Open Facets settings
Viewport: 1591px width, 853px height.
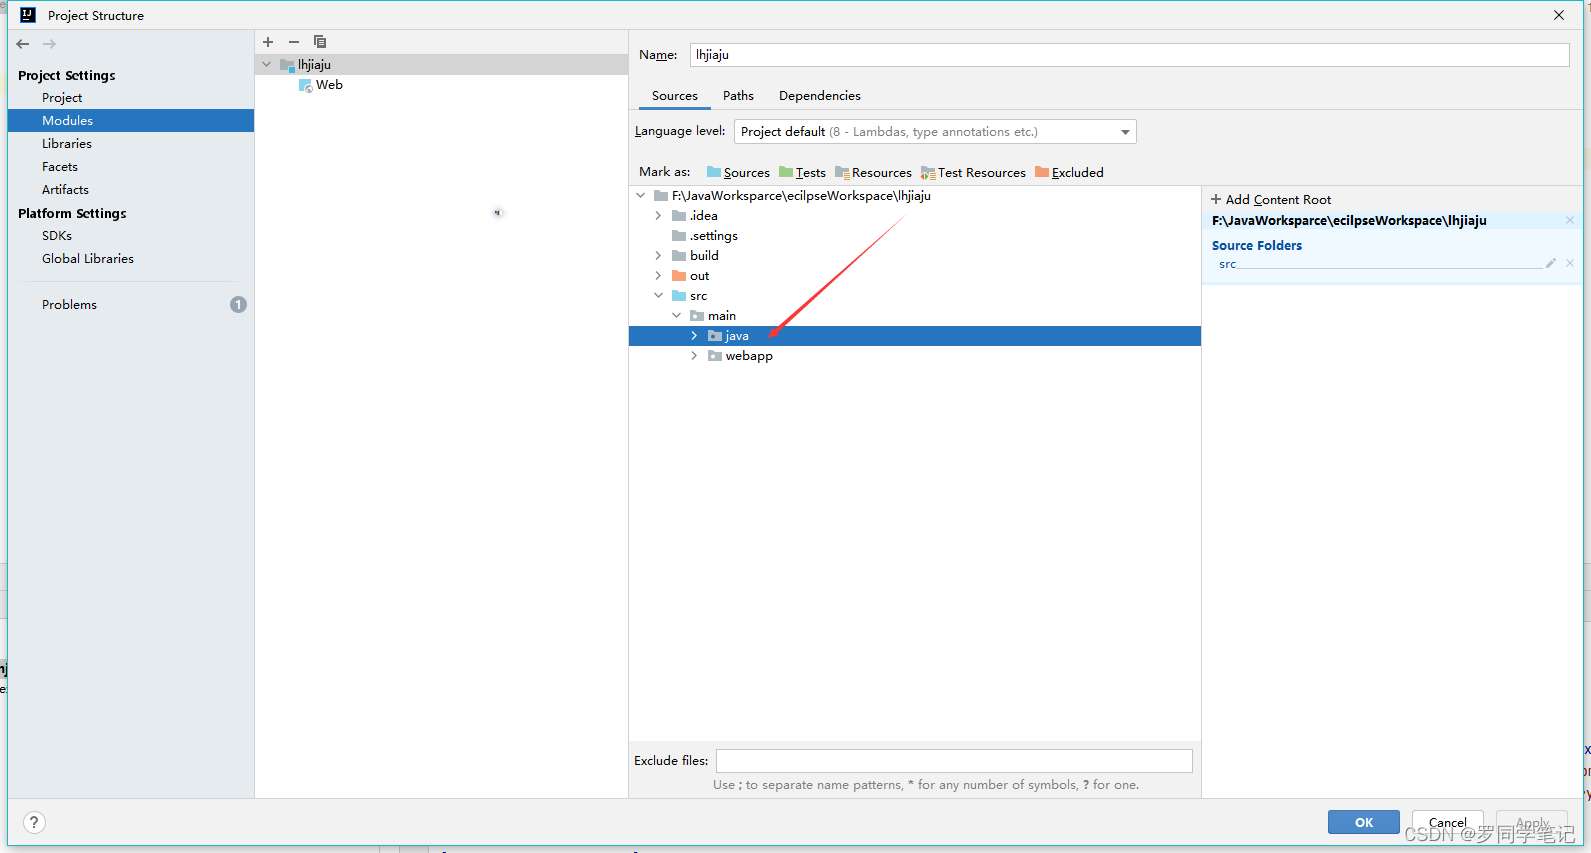coord(60,167)
